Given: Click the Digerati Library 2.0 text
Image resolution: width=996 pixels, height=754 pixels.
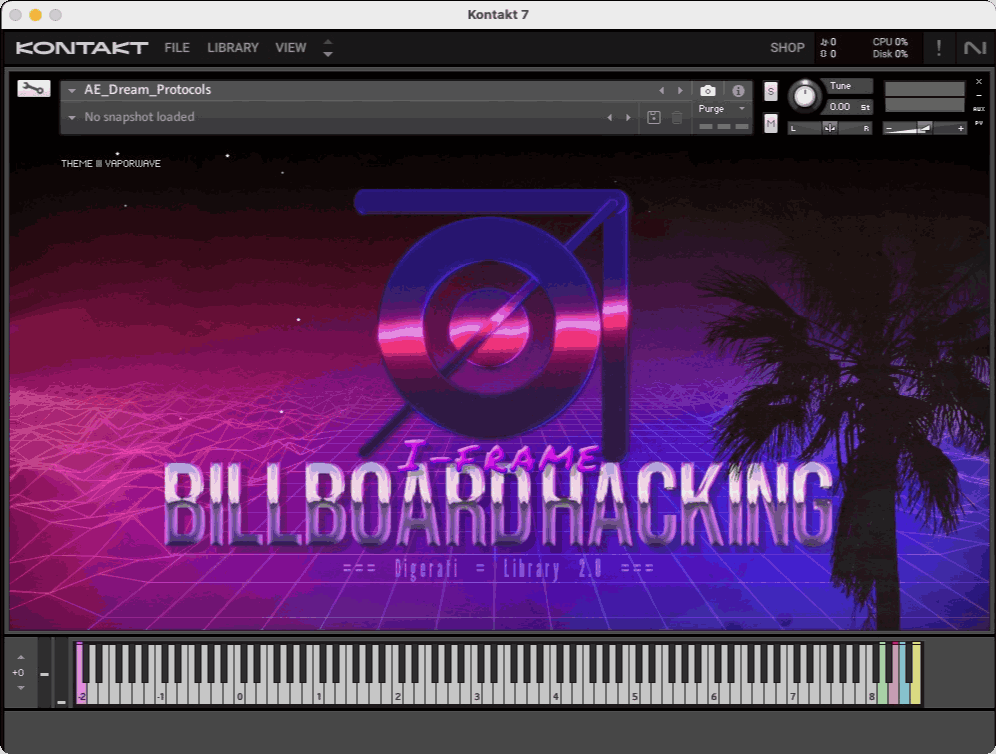Looking at the screenshot, I should coord(498,568).
